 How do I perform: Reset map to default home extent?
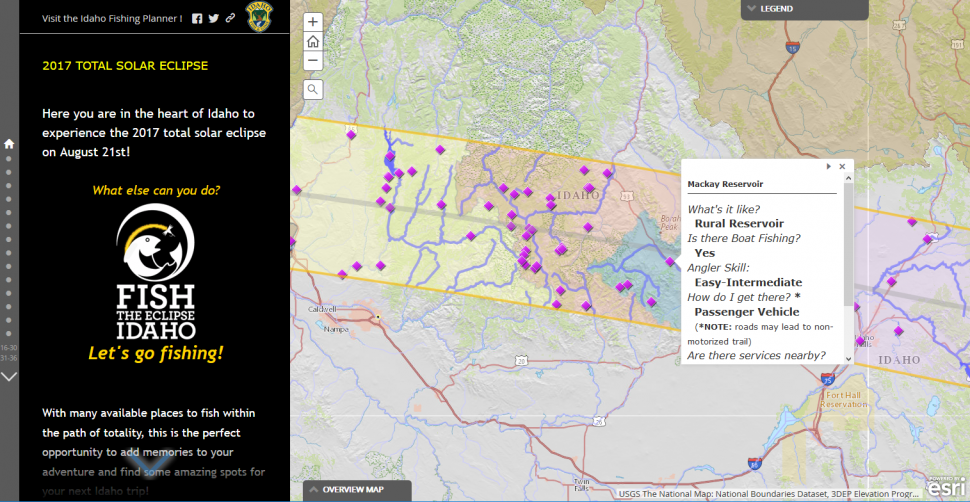click(x=313, y=41)
